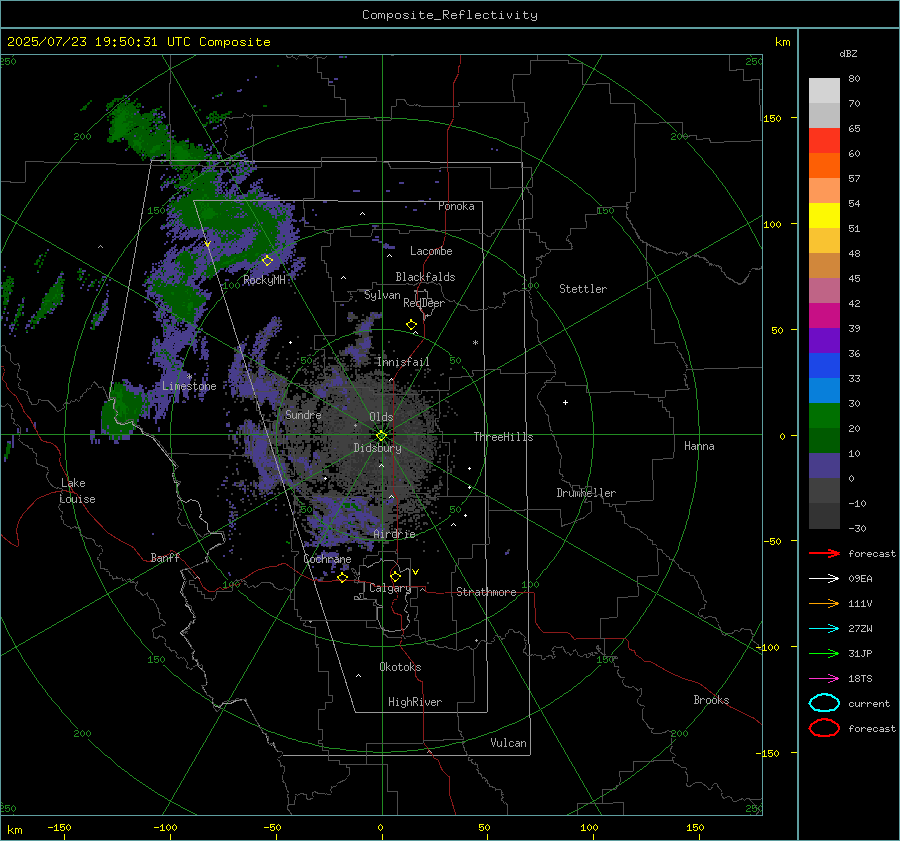Image resolution: width=900 pixels, height=841 pixels.
Task: Click the yellow diamond marker below Cochrane
Action: pos(343,577)
